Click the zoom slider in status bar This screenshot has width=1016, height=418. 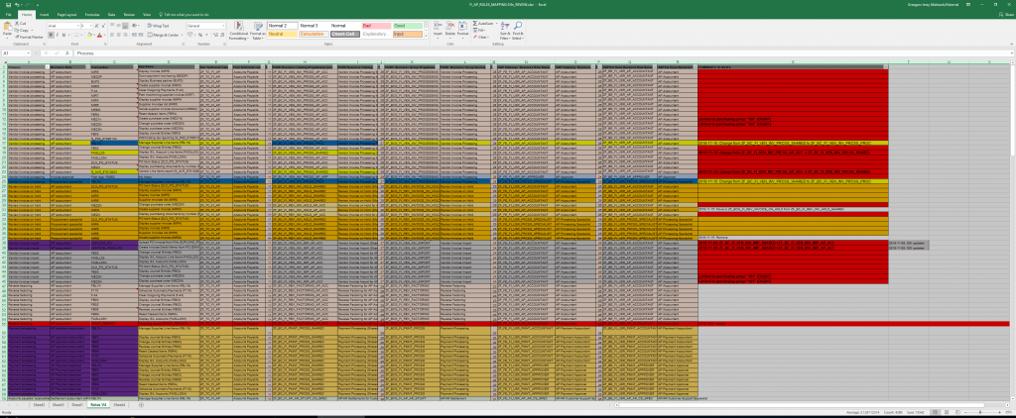point(980,412)
